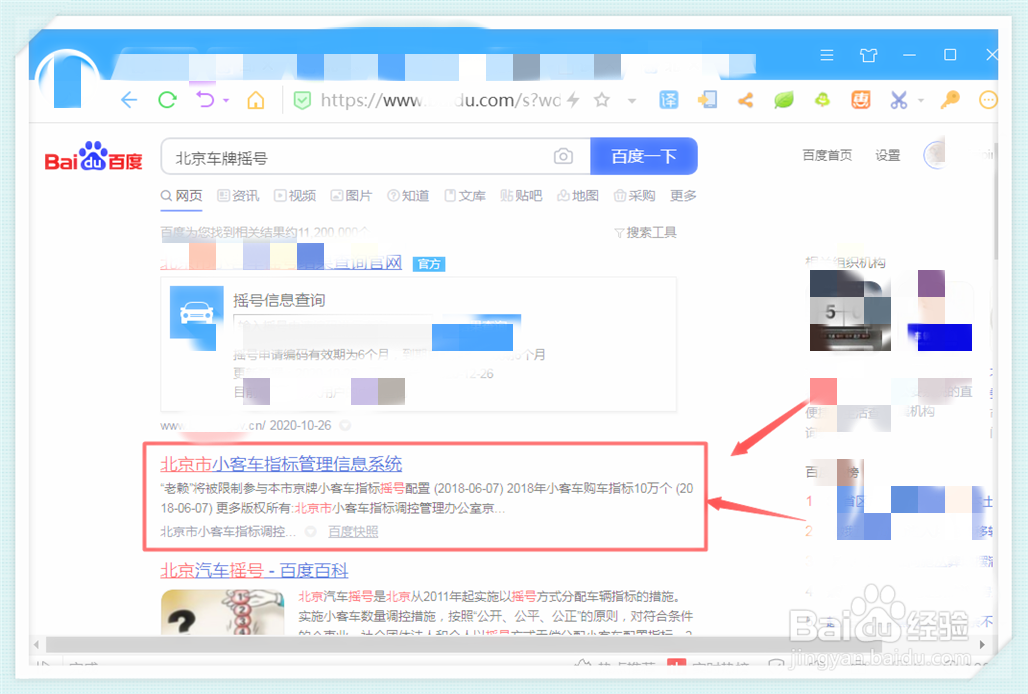Open the dropdown next to the undo icon
The image size is (1028, 694).
coord(226,101)
